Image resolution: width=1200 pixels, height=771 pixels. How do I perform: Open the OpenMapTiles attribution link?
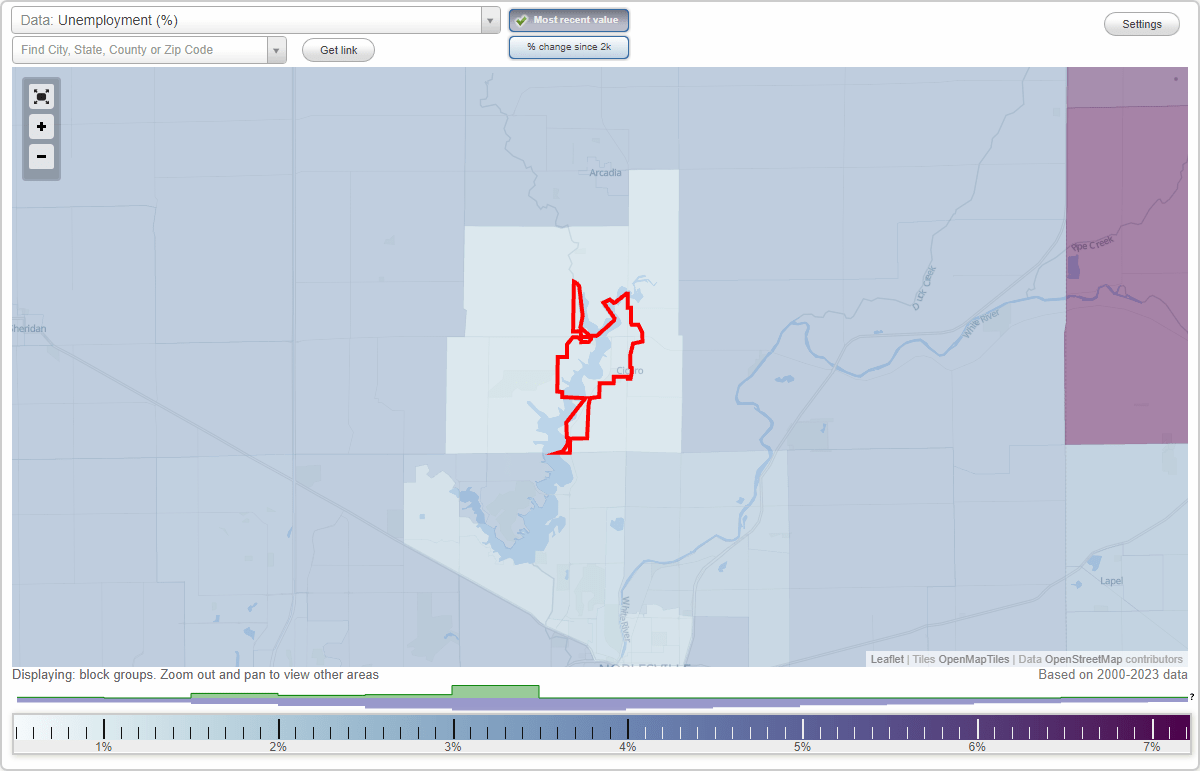click(x=973, y=659)
